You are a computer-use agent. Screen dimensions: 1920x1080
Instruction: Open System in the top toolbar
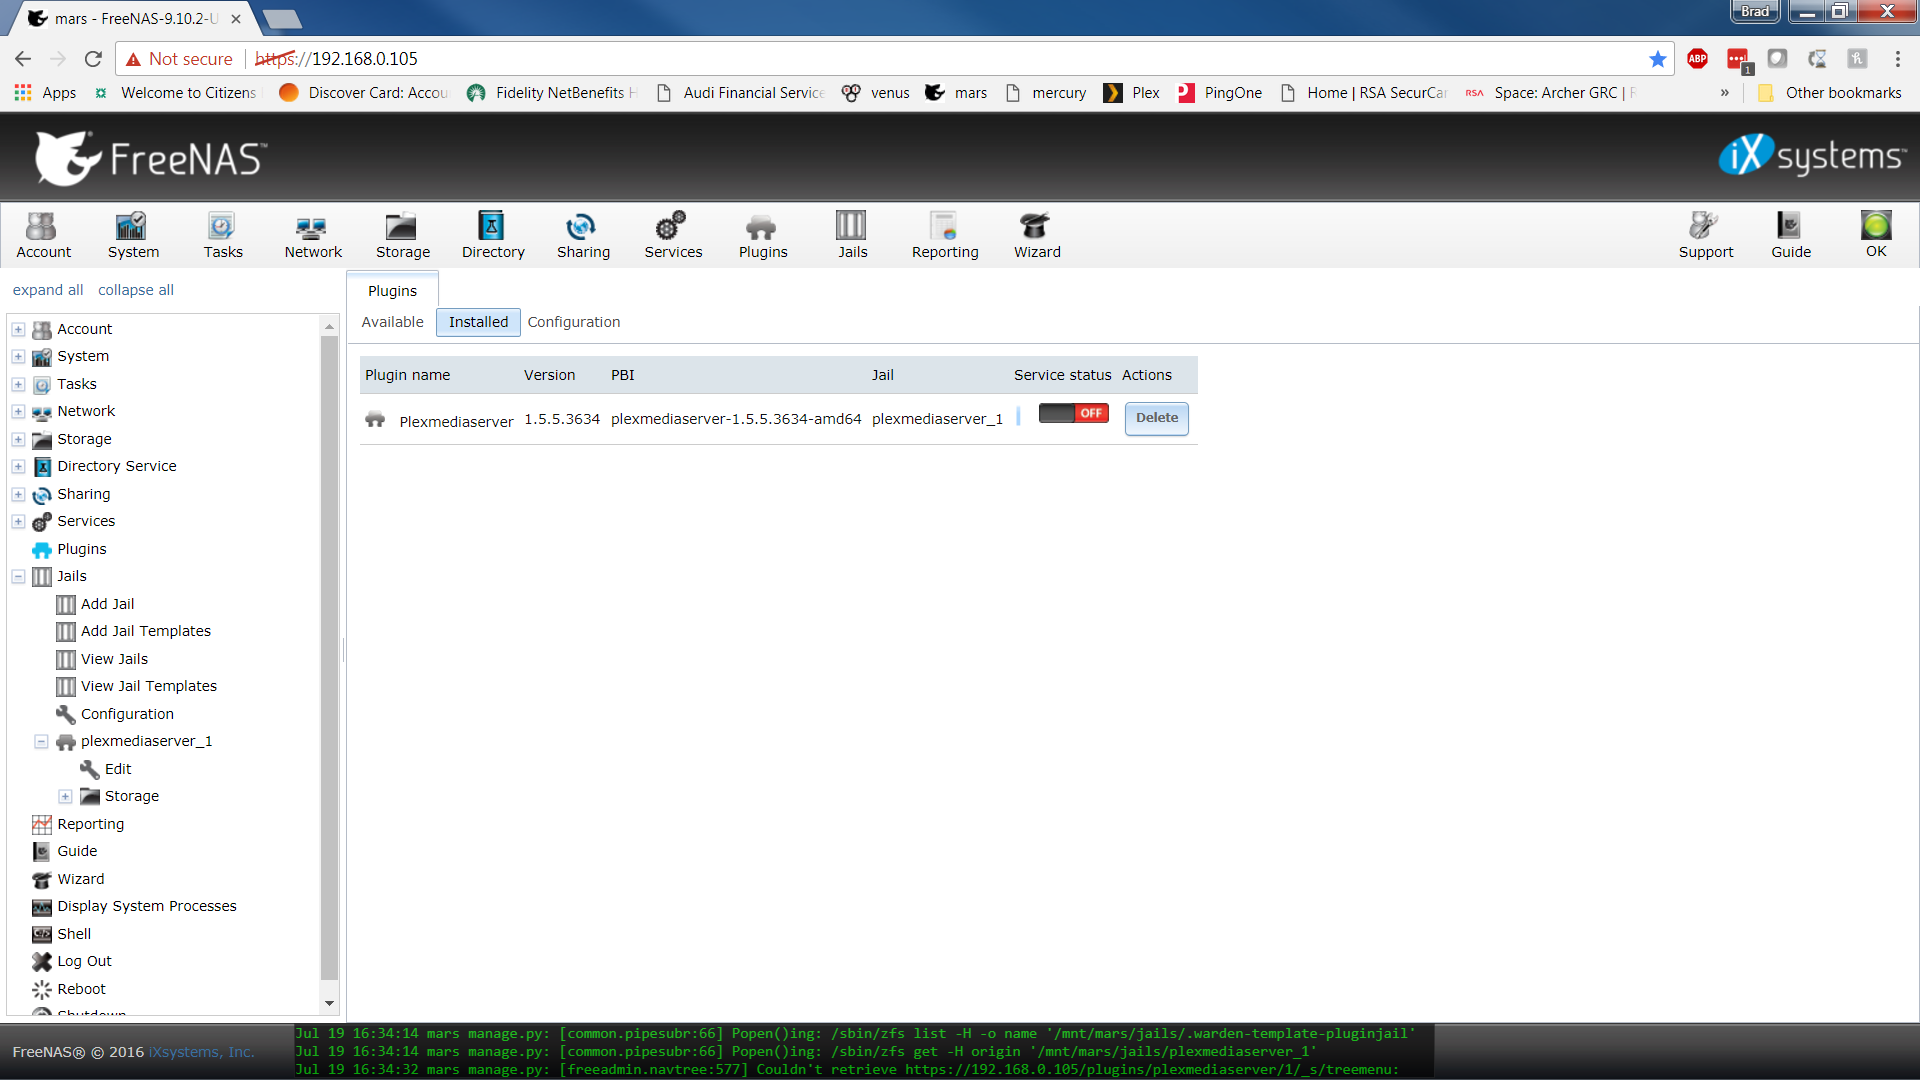pyautogui.click(x=133, y=236)
